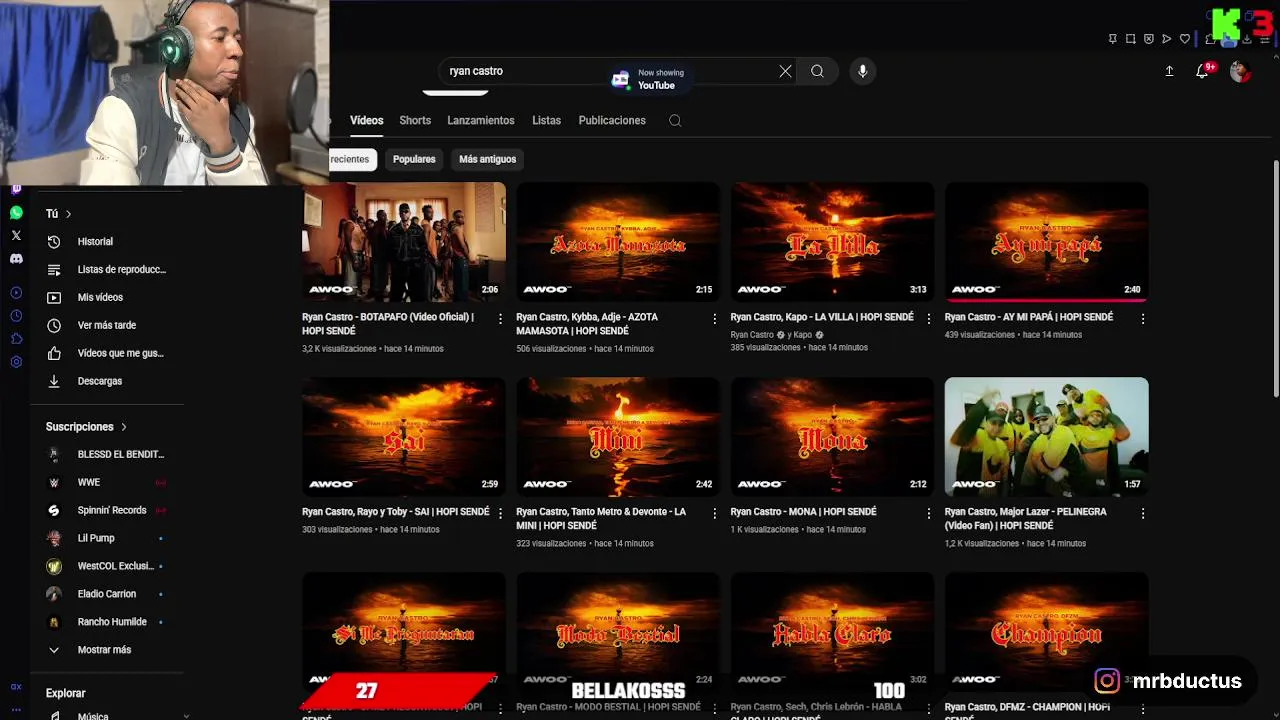Image resolution: width=1280 pixels, height=720 pixels.
Task: Open 'Ryan Castro - BOTAPAFO (Video Oficial)' title link
Action: point(388,324)
